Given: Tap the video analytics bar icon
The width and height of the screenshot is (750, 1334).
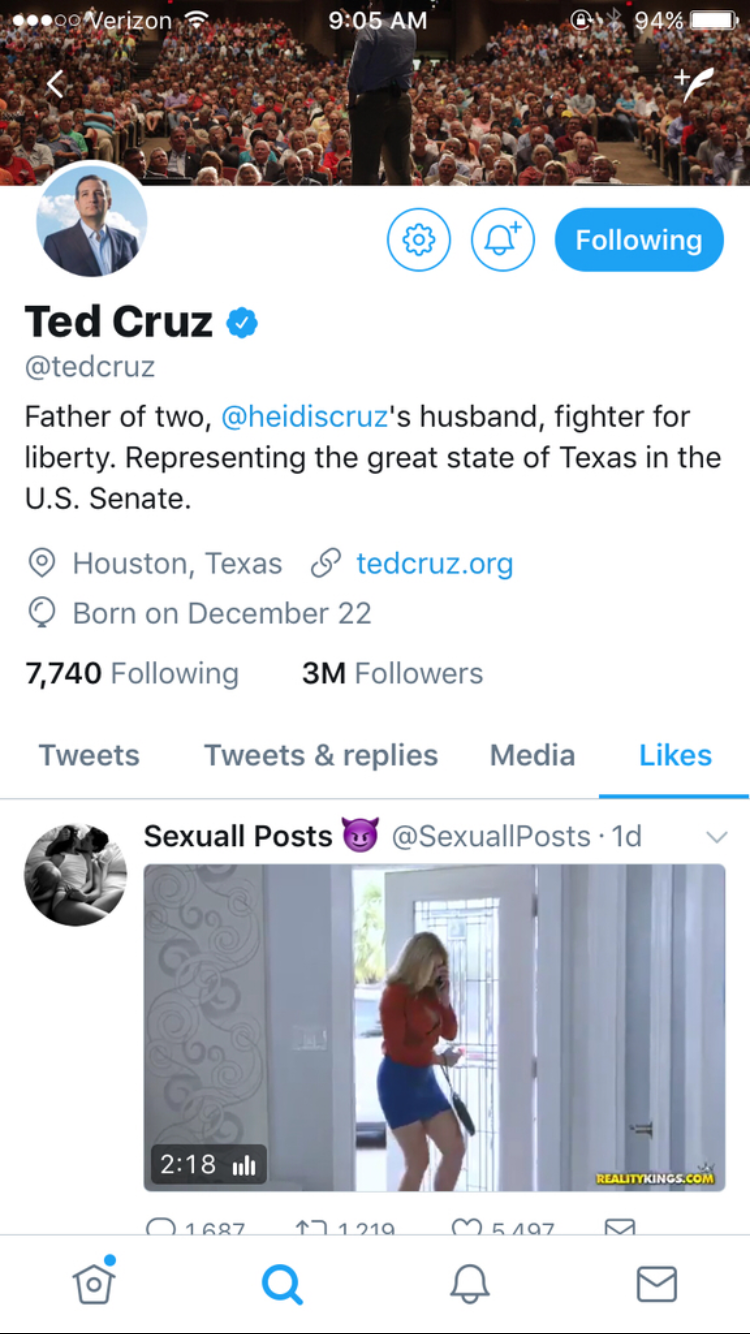Looking at the screenshot, I should click(243, 1163).
